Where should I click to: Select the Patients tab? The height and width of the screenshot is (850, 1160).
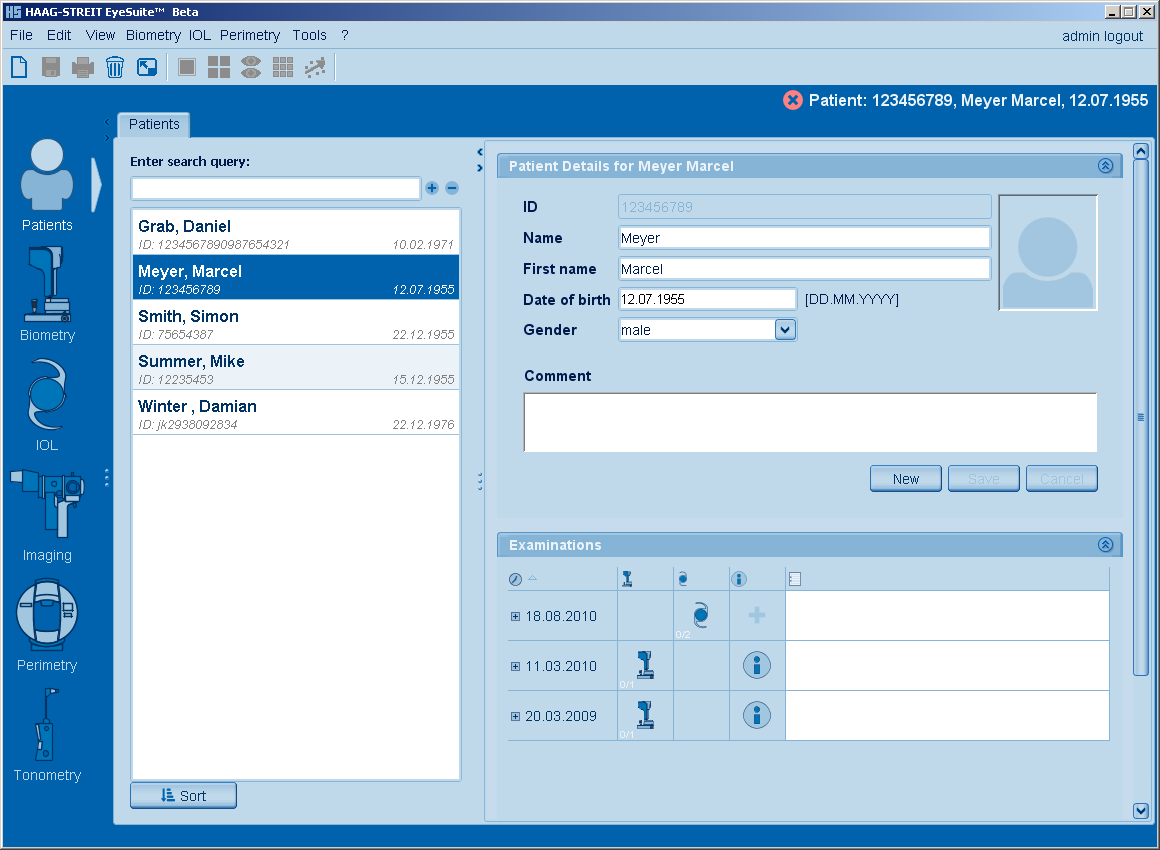[154, 125]
